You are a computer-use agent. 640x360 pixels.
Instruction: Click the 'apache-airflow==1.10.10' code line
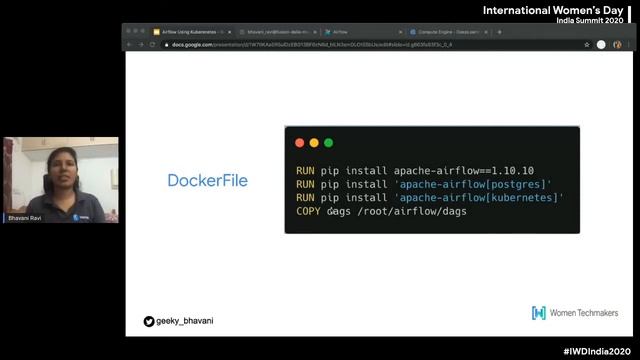[x=415, y=171]
